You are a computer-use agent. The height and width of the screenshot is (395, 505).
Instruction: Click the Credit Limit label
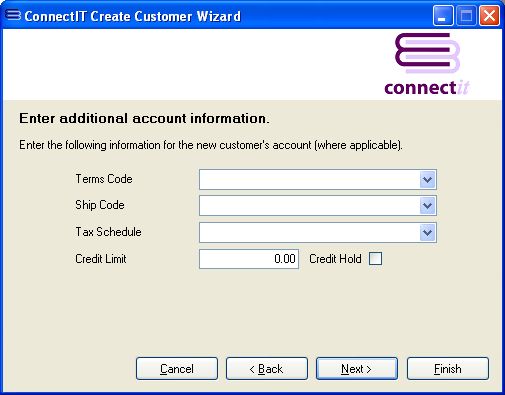point(101,259)
